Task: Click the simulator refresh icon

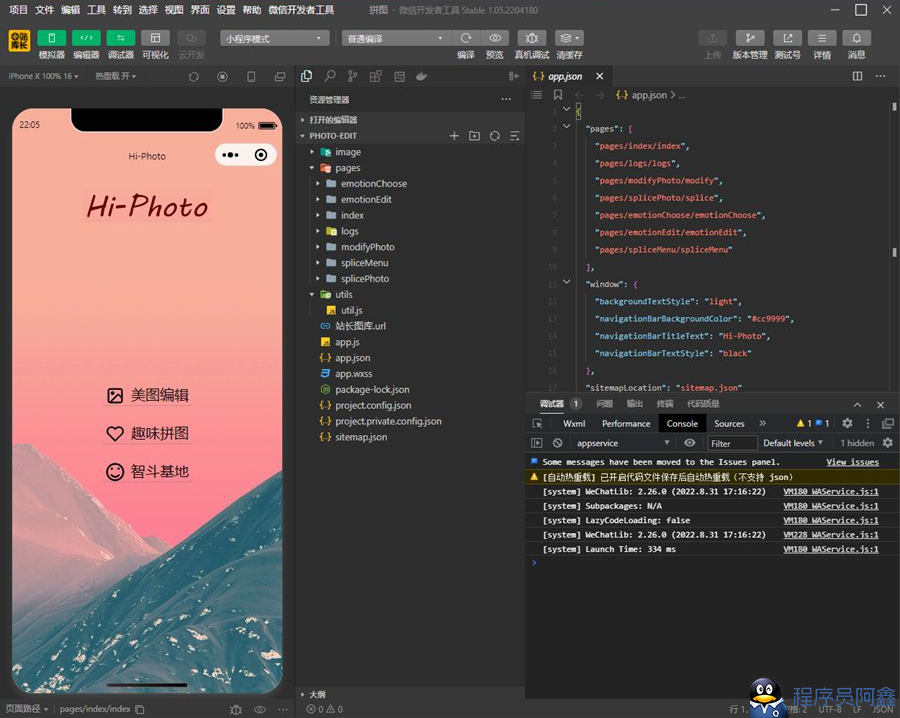Action: (193, 77)
